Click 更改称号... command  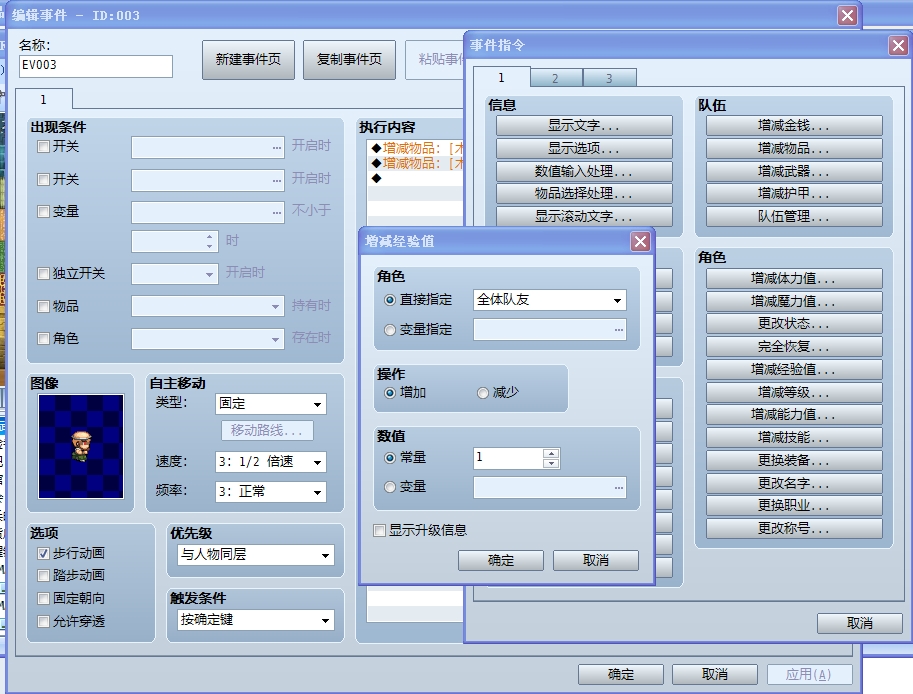coord(794,529)
